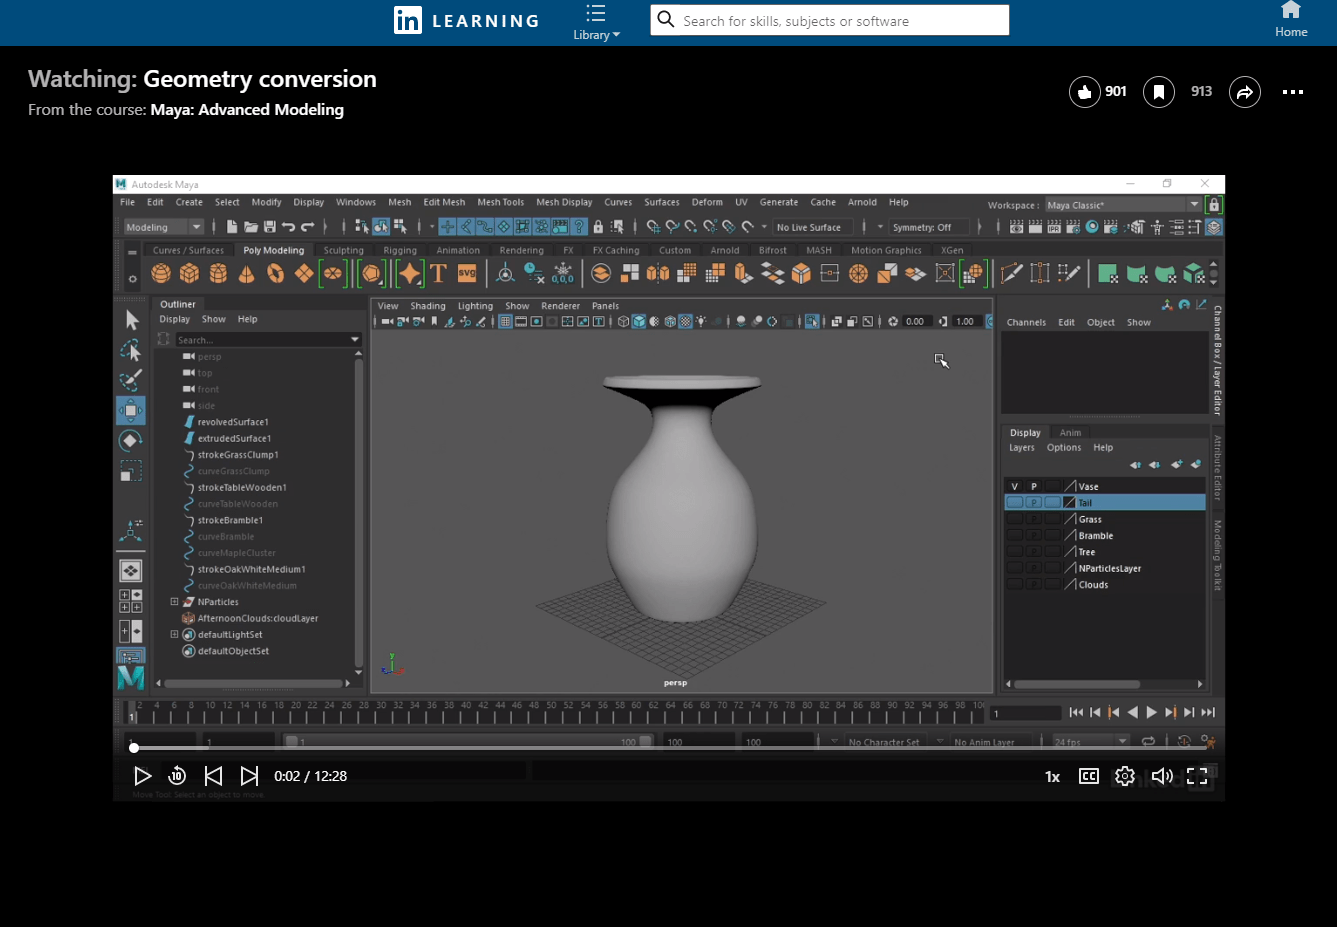Create a polygon cylinder from the shelf
Viewport: 1337px width, 927px height.
pyautogui.click(x=218, y=273)
